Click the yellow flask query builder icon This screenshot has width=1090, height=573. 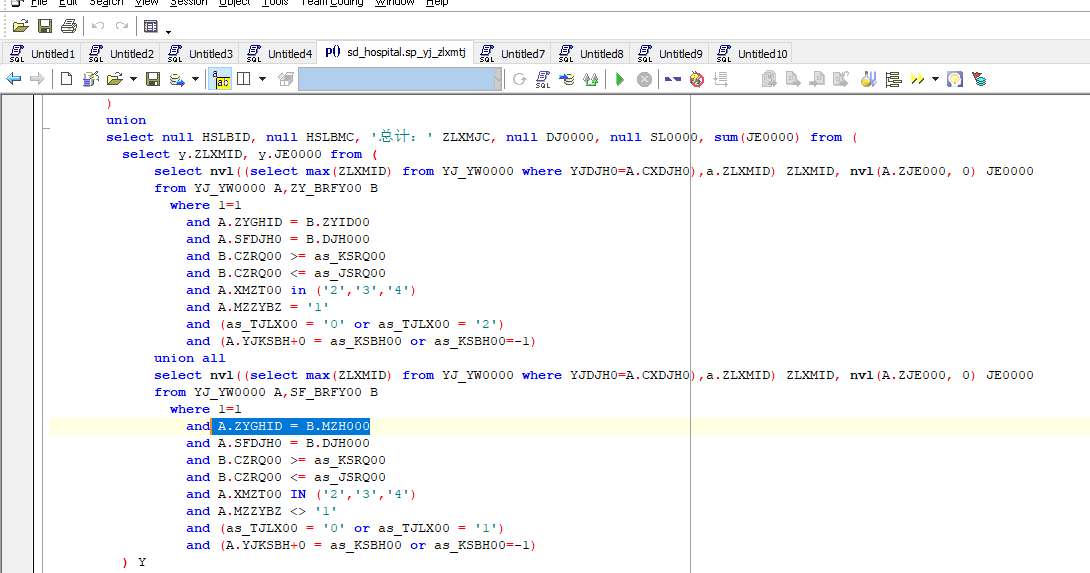tap(867, 79)
